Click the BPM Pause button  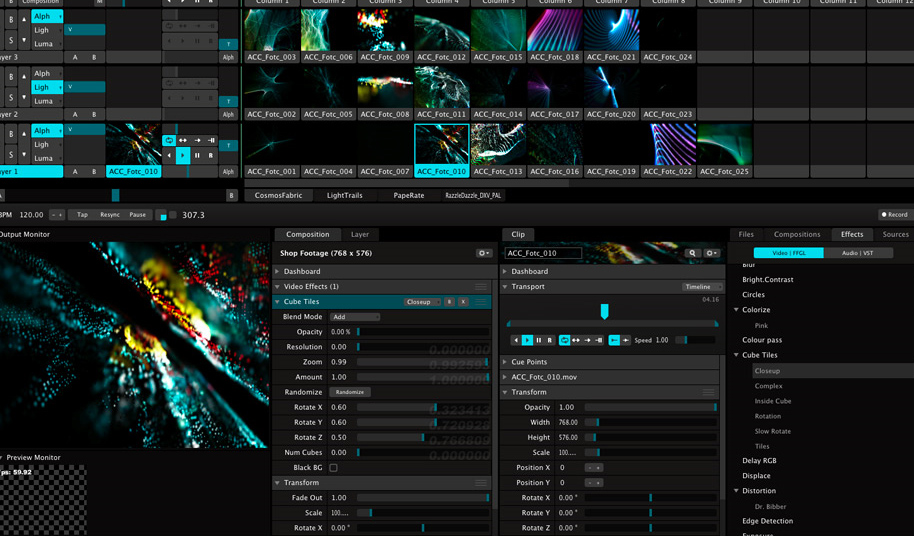138,215
